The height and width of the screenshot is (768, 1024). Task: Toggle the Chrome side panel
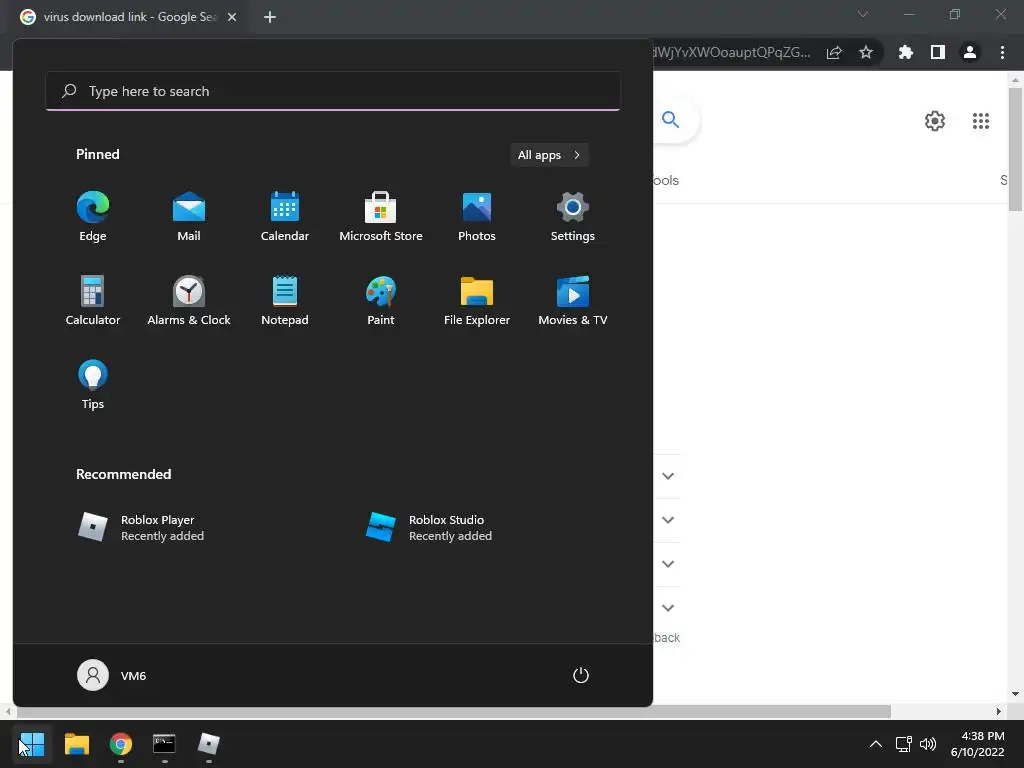938,52
